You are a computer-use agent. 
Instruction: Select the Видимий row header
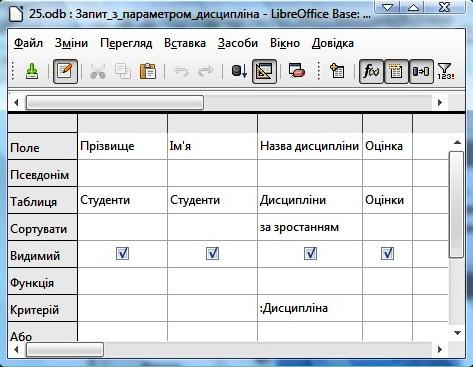point(42,254)
